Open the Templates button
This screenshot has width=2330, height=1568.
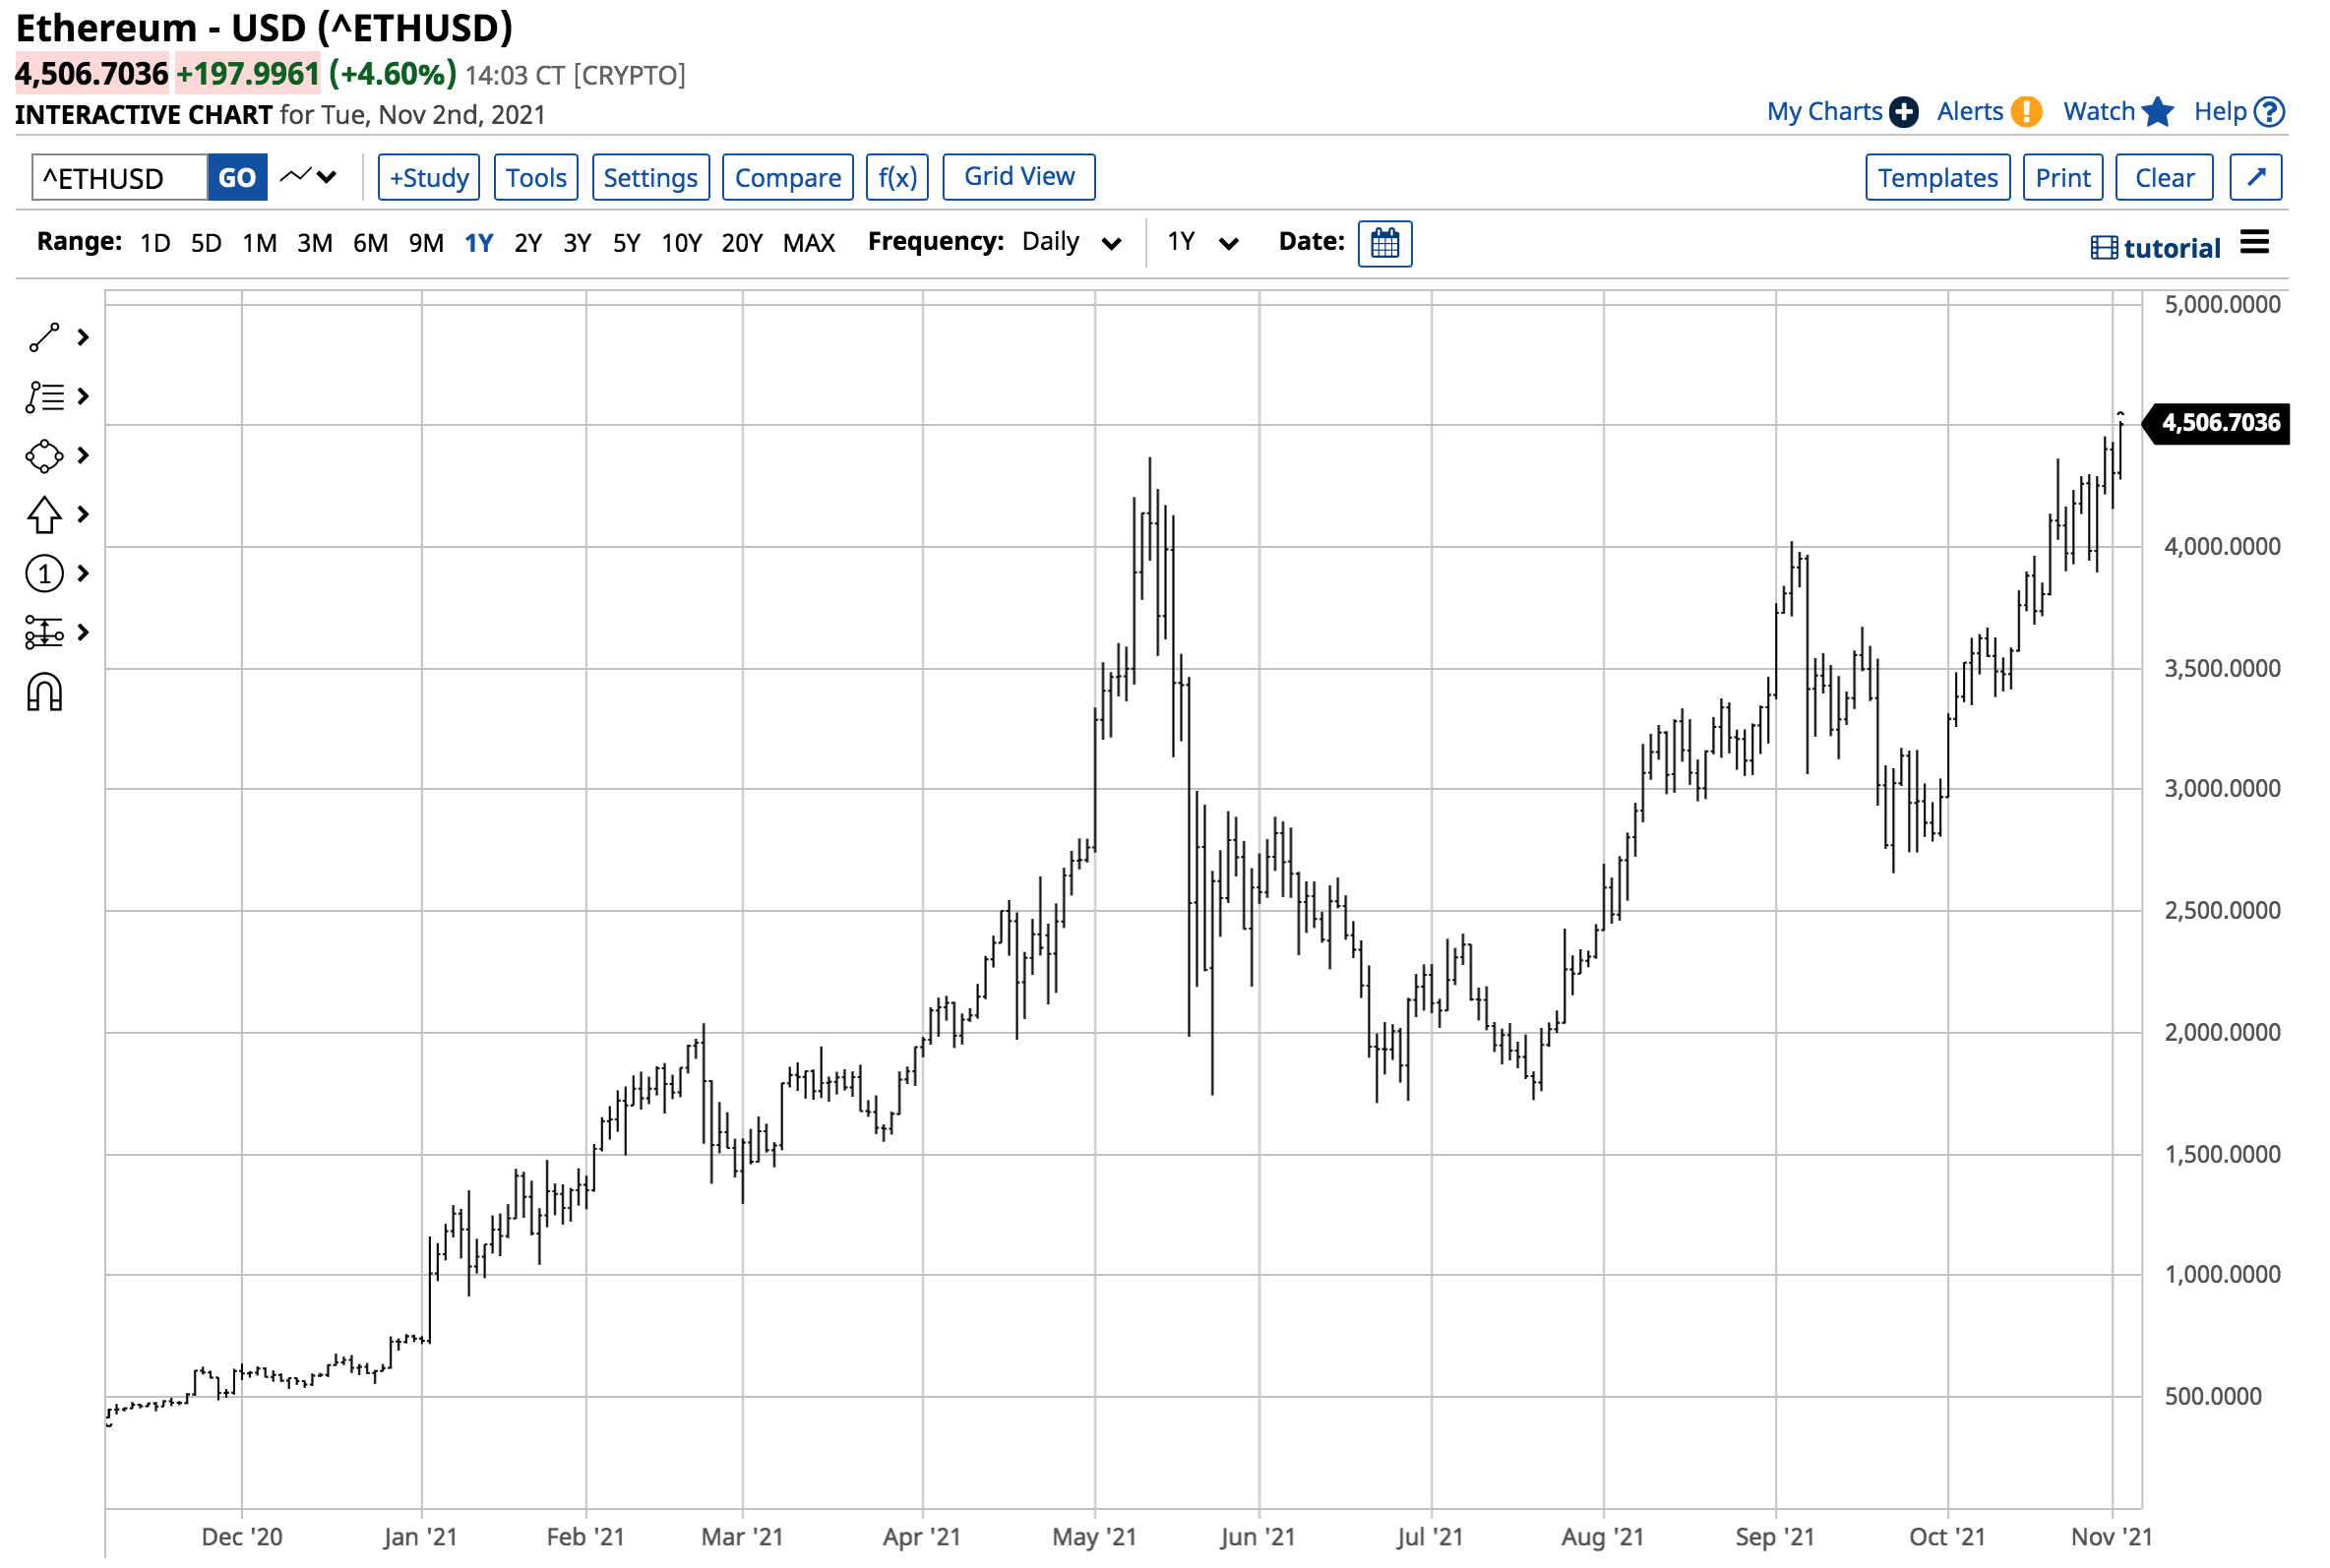coord(1938,177)
